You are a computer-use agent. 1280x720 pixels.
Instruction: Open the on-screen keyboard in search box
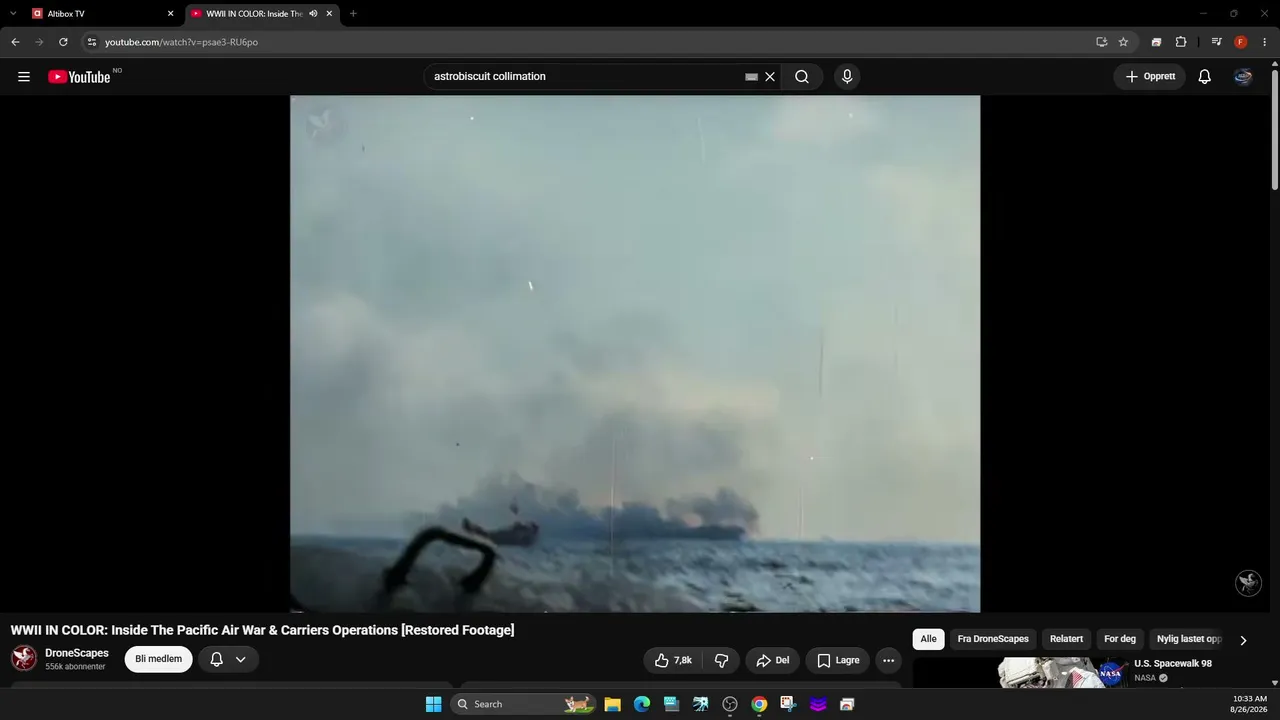point(751,77)
